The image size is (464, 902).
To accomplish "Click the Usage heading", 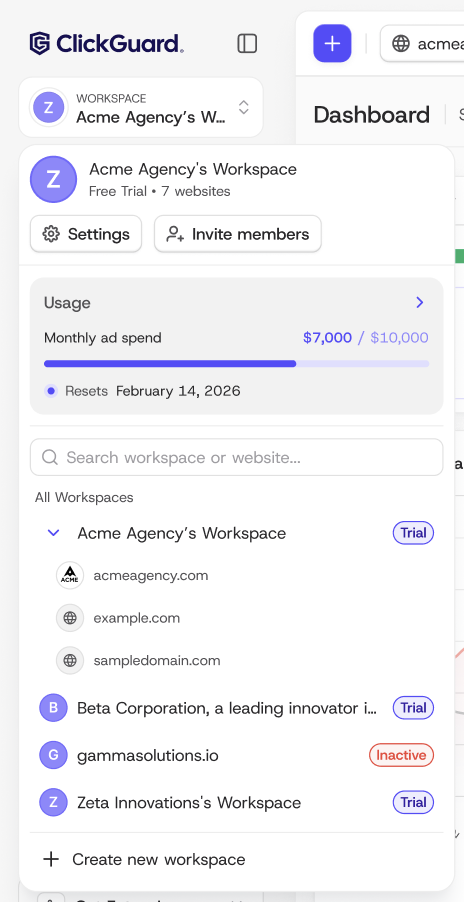I will coord(67,303).
